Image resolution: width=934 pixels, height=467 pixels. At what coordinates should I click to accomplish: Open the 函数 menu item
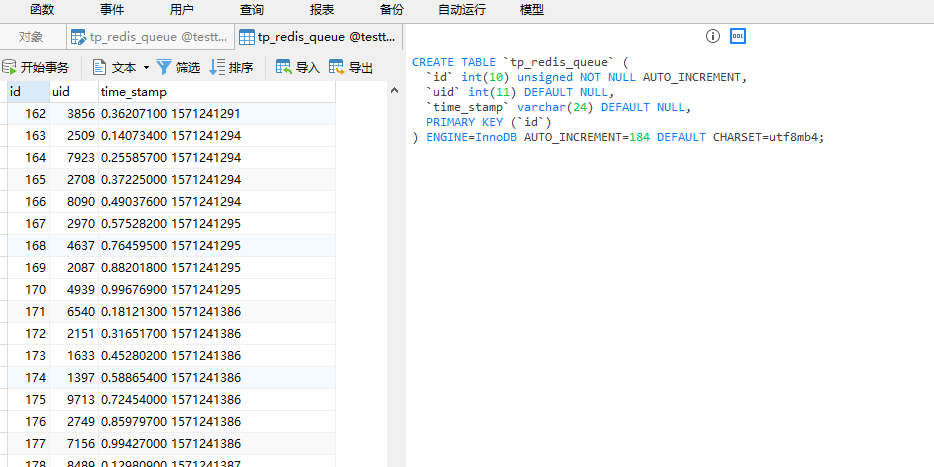(x=42, y=10)
